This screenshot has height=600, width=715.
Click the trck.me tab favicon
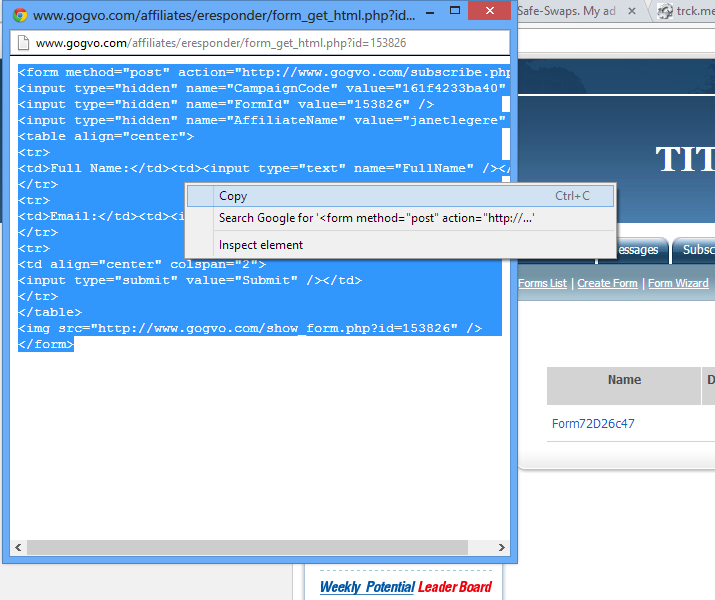665,12
